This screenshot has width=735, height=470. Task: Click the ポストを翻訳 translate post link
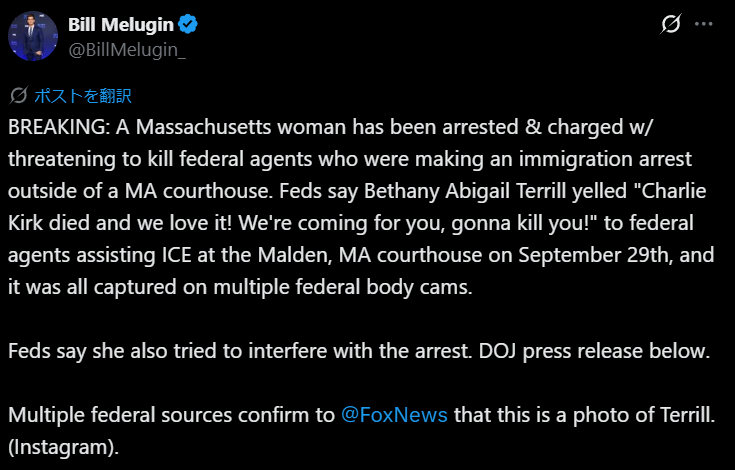83,96
